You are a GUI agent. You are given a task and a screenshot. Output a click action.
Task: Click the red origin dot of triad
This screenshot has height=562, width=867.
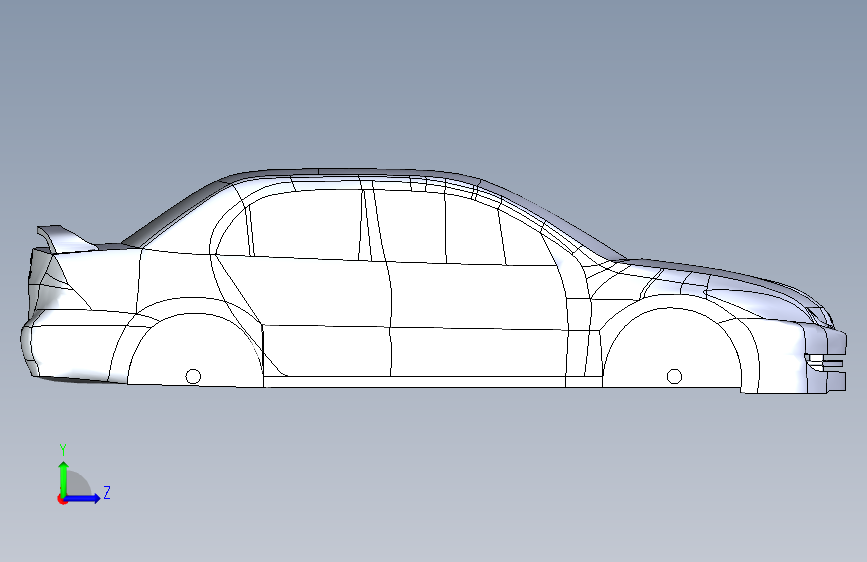[x=62, y=499]
